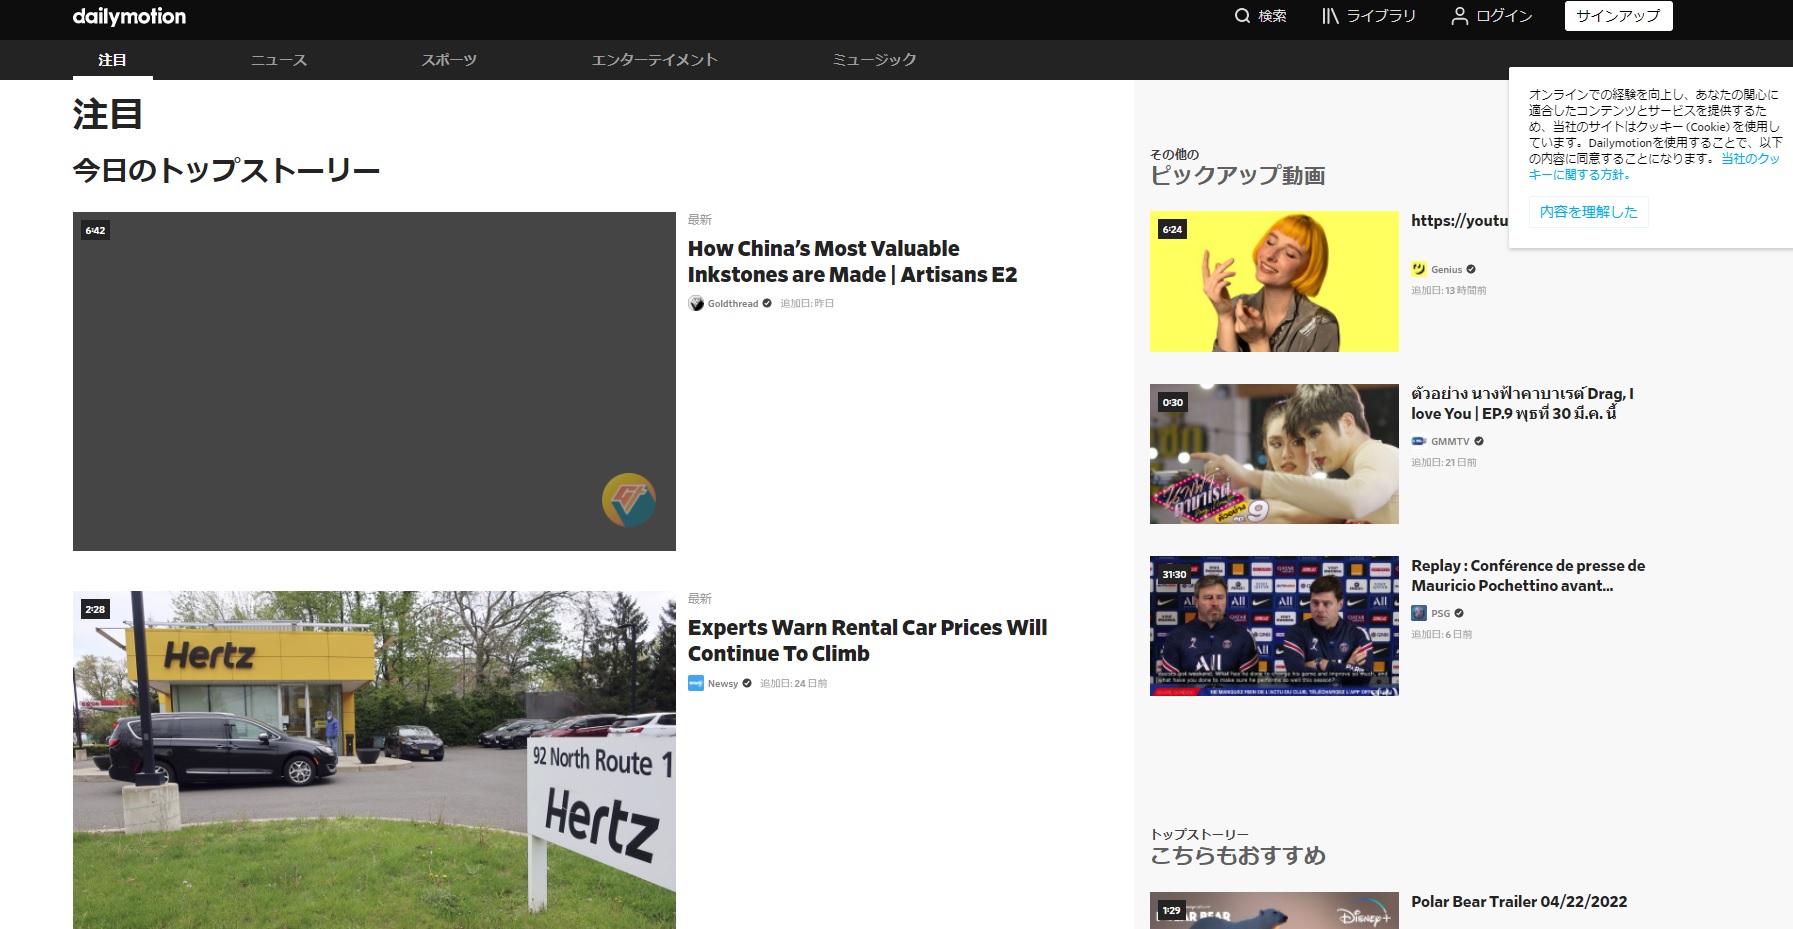Click the GMMTV channel avatar icon
The image size is (1793, 929).
tap(1418, 441)
